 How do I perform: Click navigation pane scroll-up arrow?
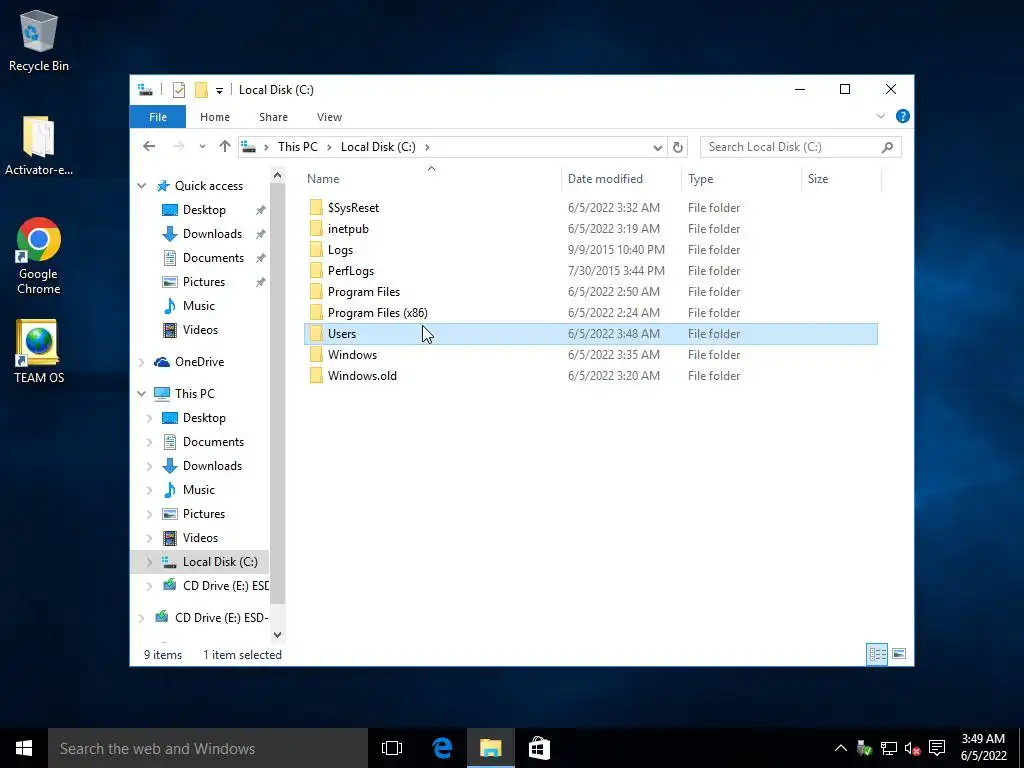pyautogui.click(x=278, y=175)
